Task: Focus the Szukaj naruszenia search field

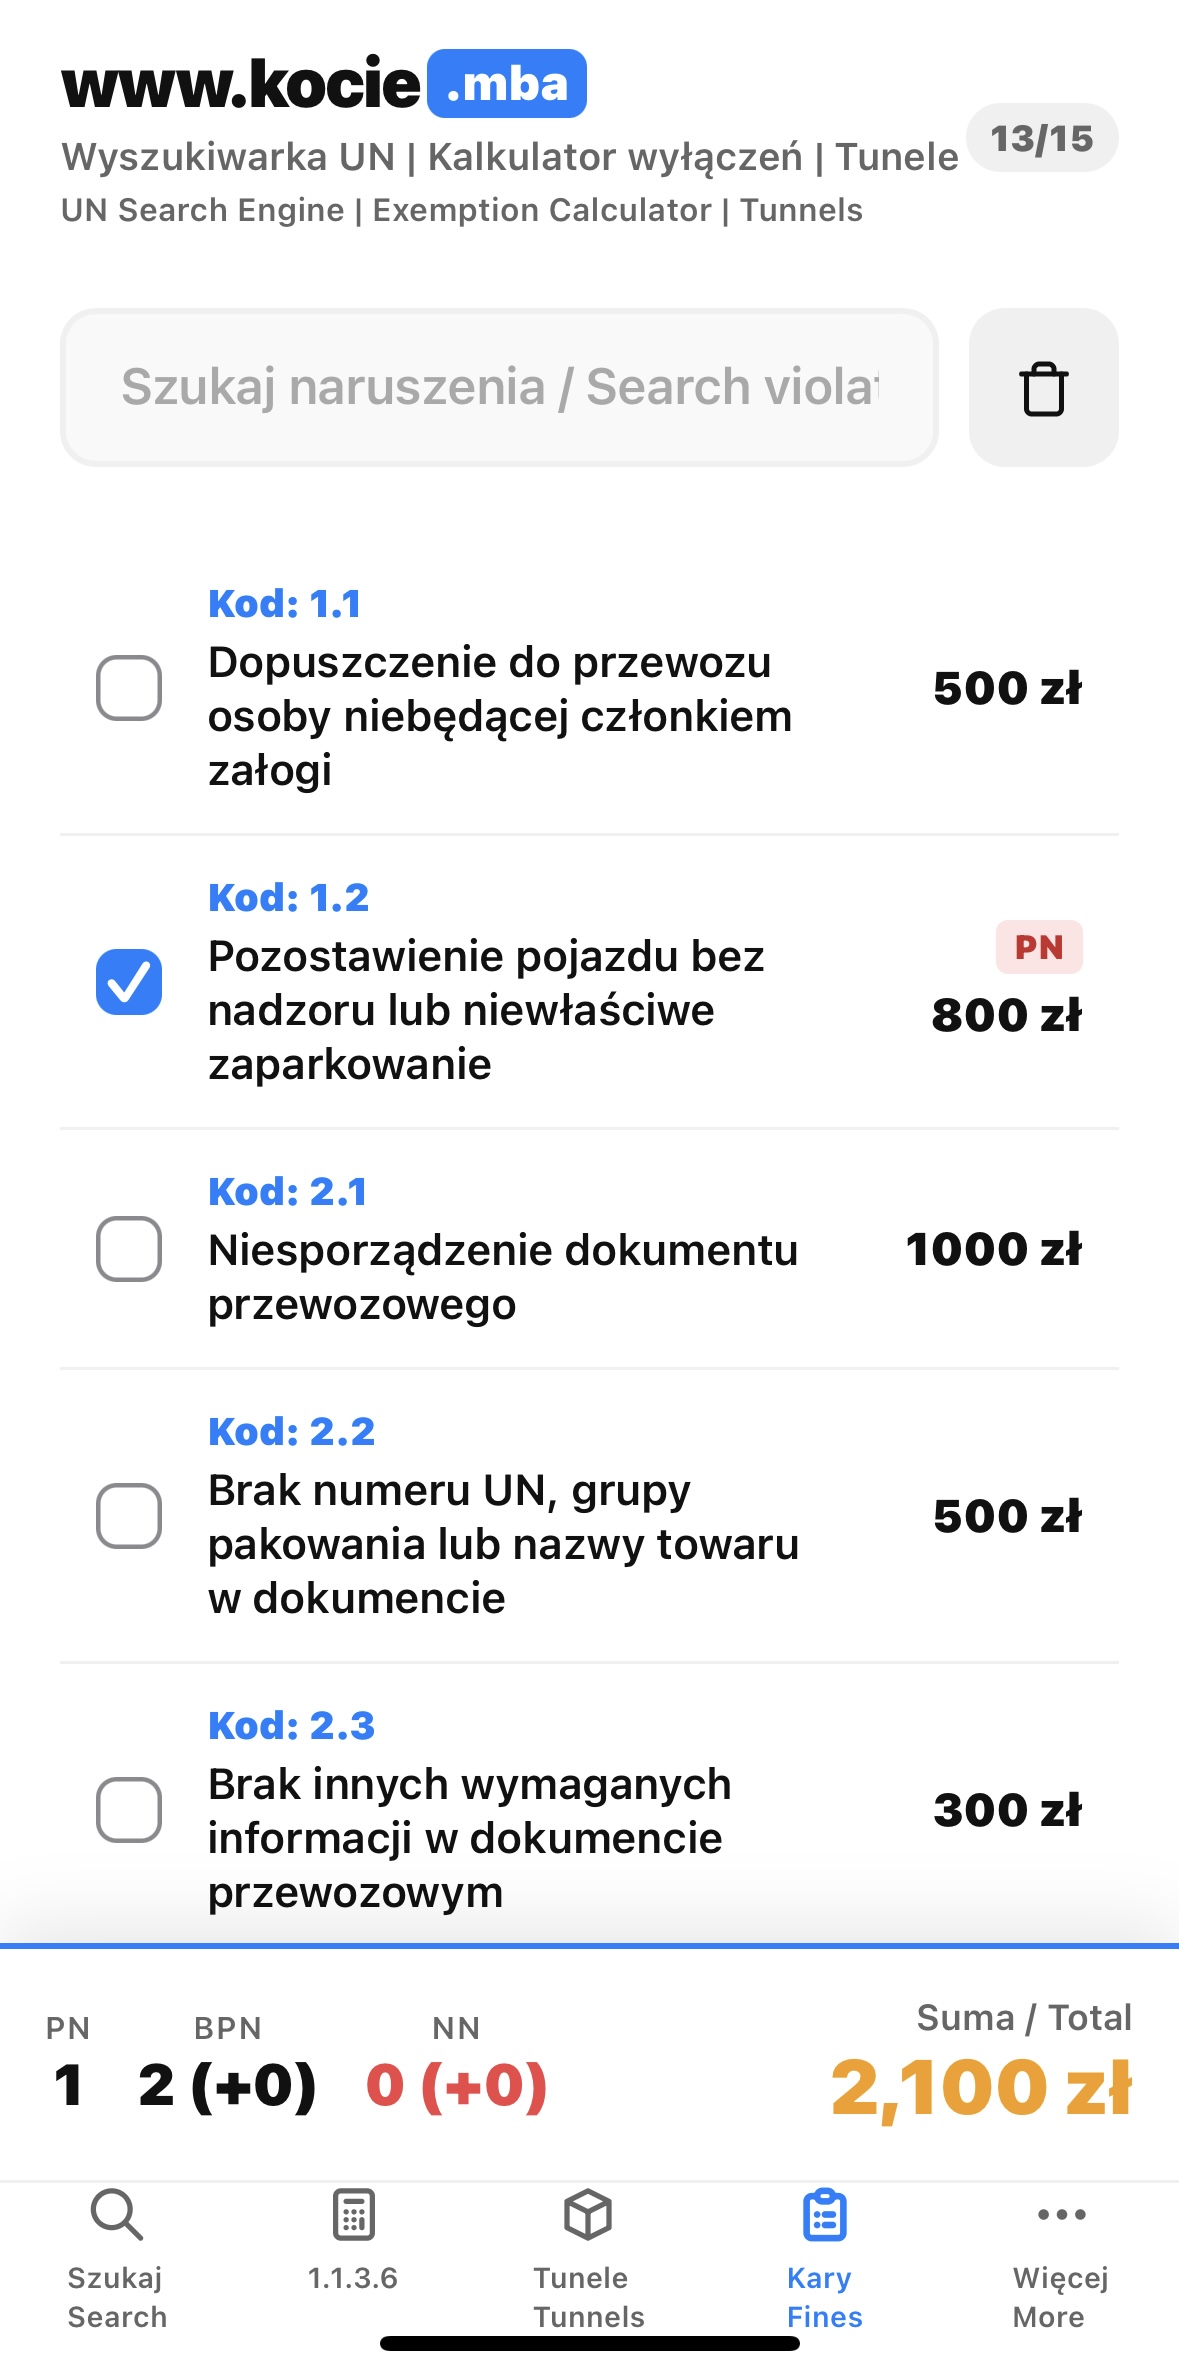Action: pos(499,388)
